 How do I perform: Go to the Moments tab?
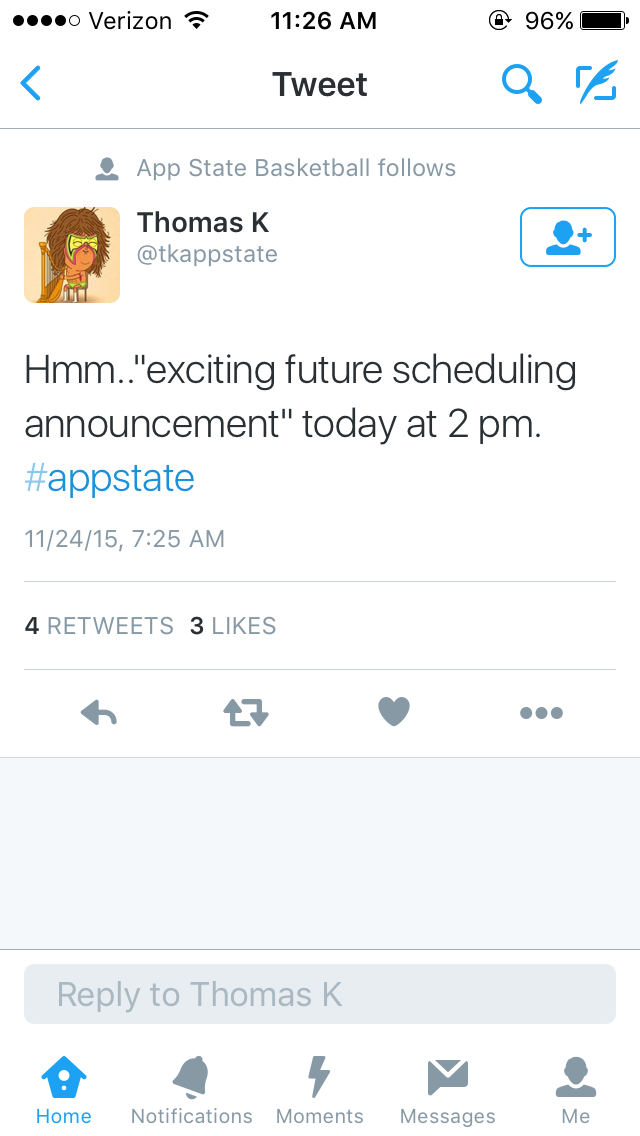click(320, 1090)
